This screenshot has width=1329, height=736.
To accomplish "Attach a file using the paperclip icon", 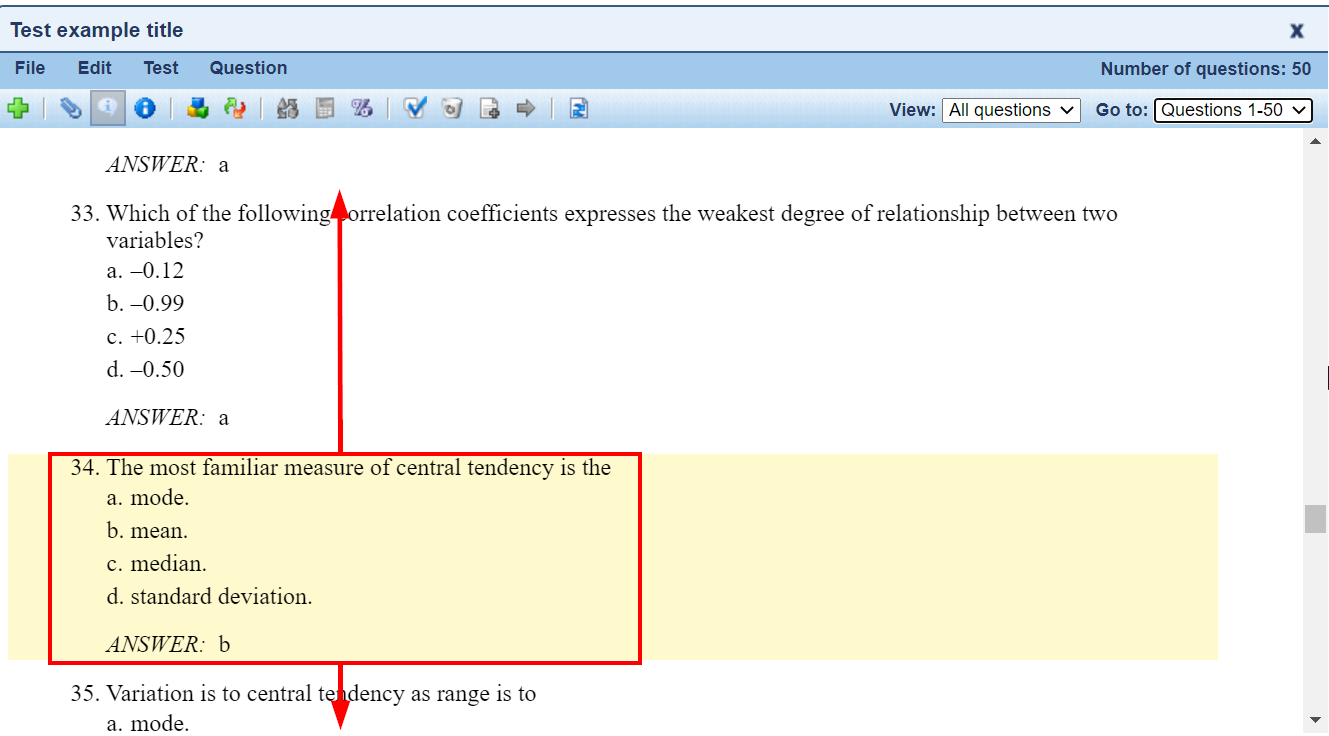I will [70, 109].
